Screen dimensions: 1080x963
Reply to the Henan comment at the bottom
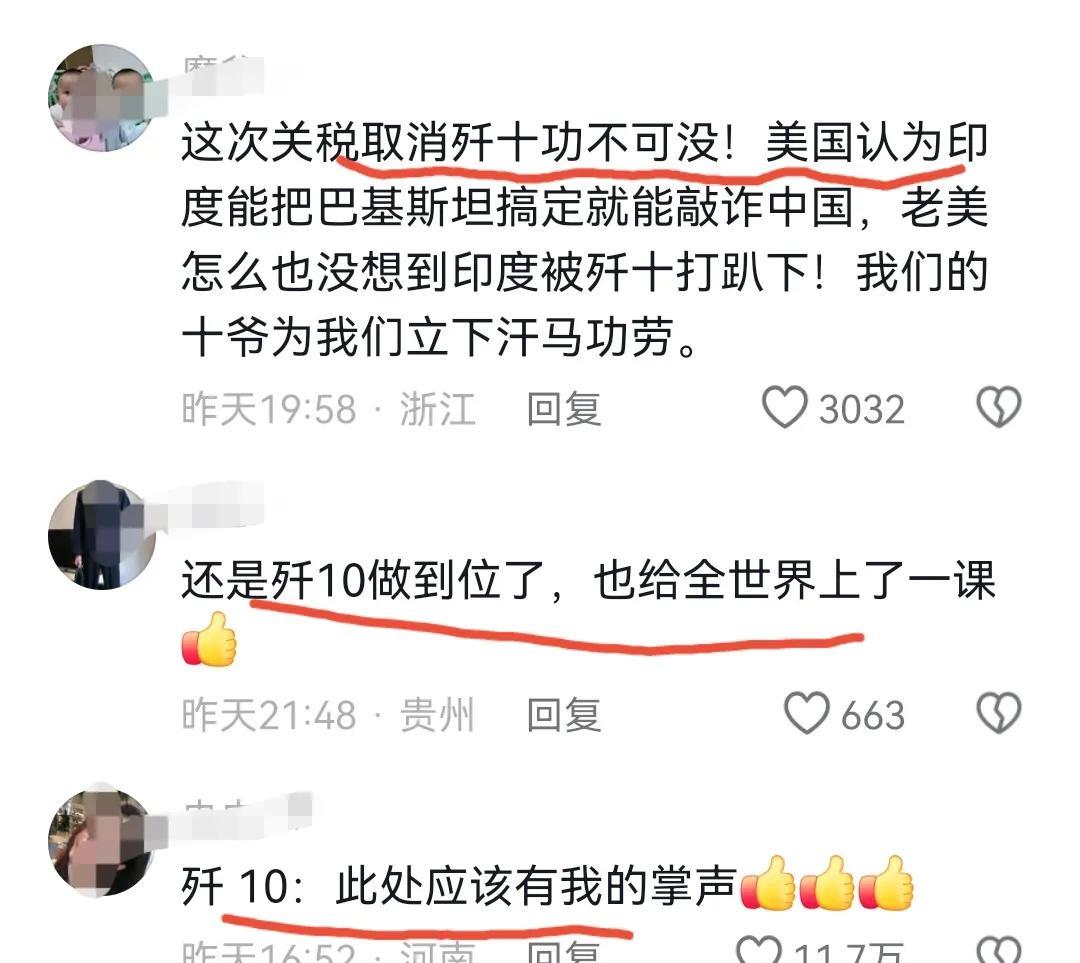coord(563,953)
